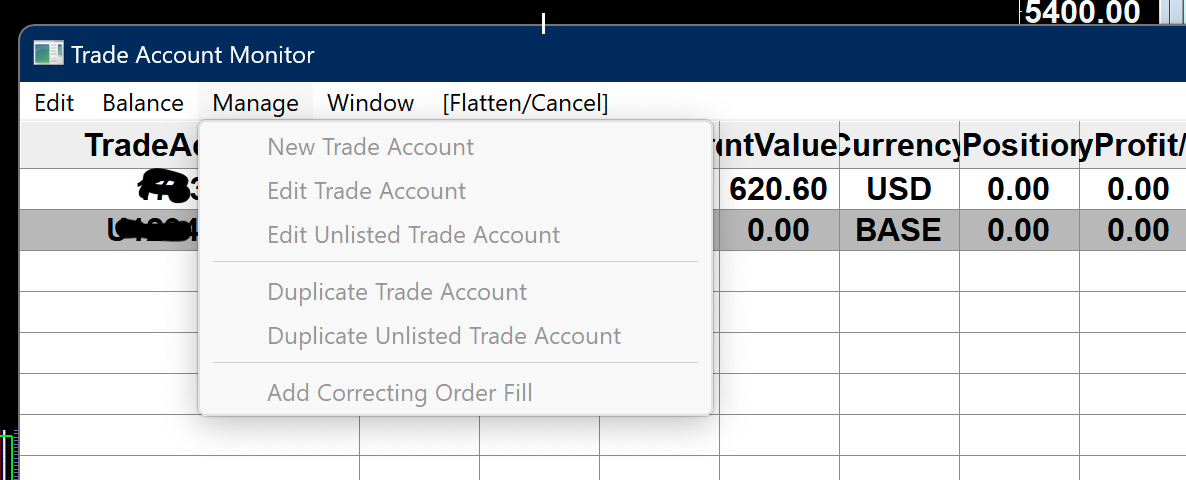Viewport: 1186px width, 480px height.
Task: Click the Trade Account Monitor window icon
Action: 48,54
